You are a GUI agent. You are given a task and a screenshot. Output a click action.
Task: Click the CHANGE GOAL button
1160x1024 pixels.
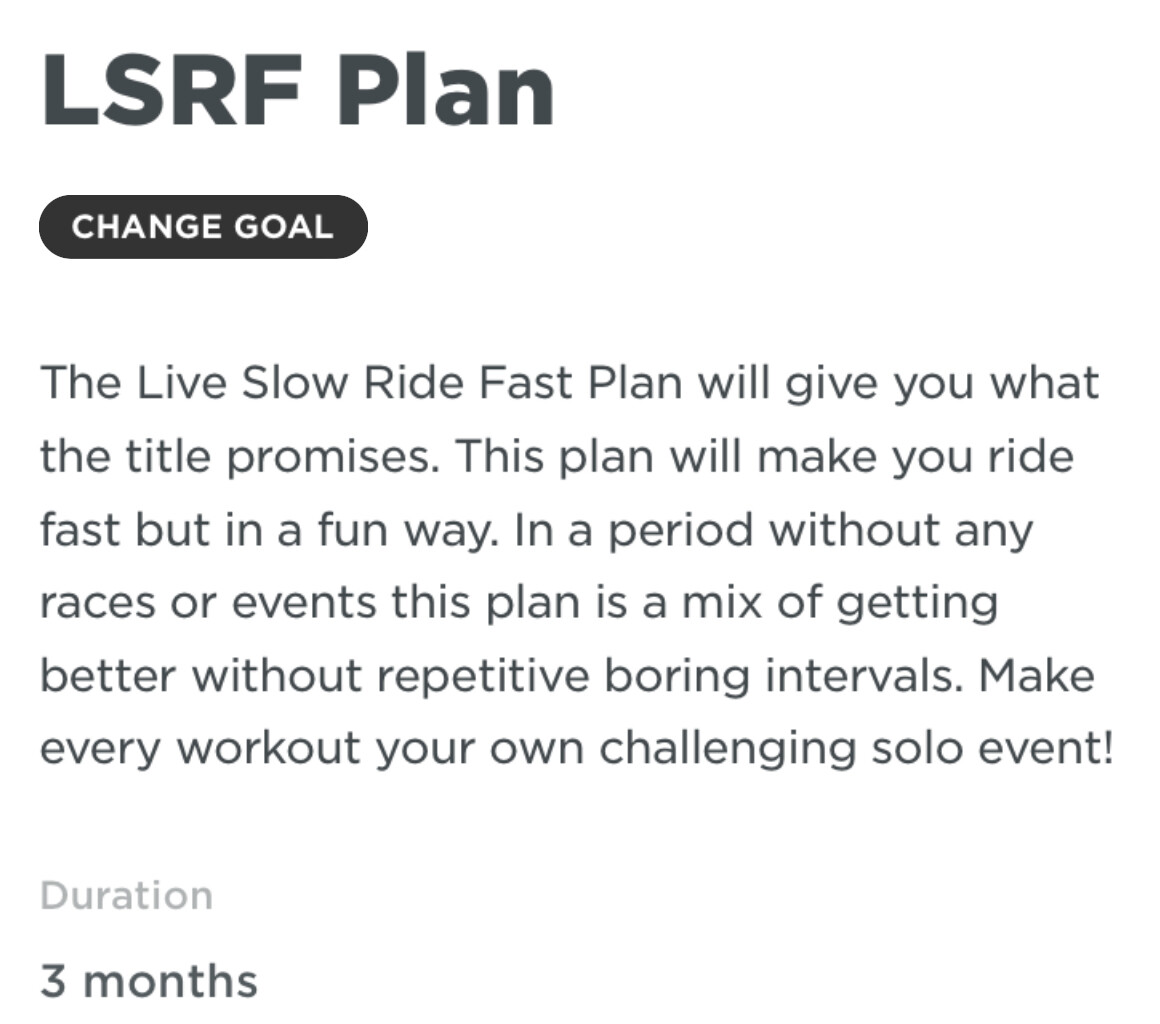point(203,227)
